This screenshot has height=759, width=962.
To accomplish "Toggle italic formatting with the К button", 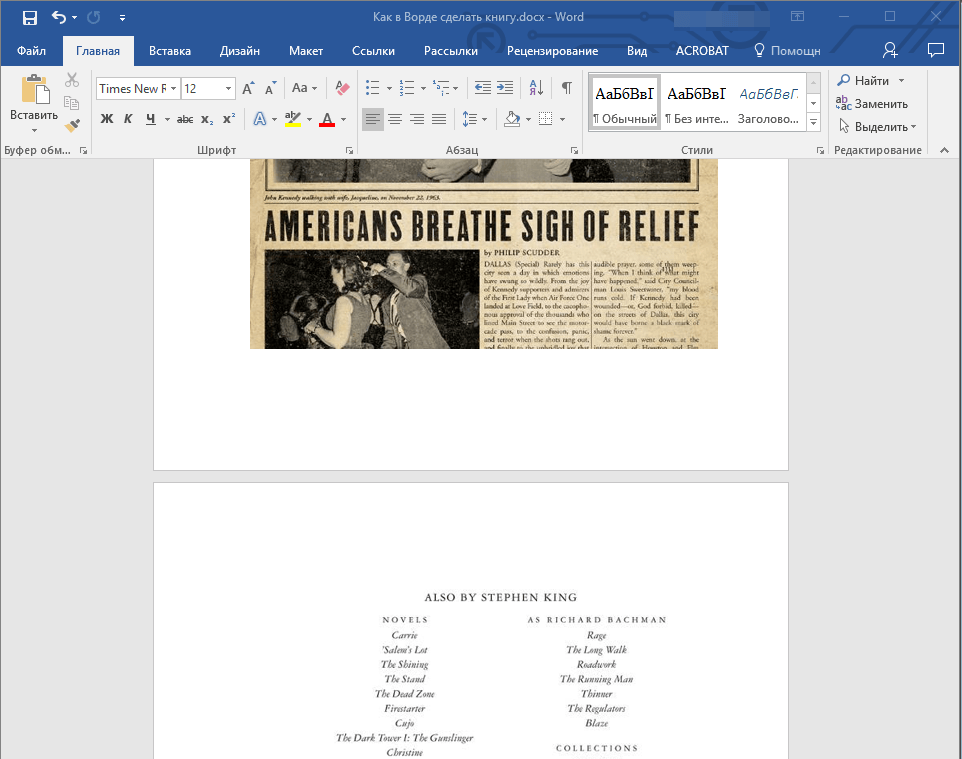I will tap(128, 119).
